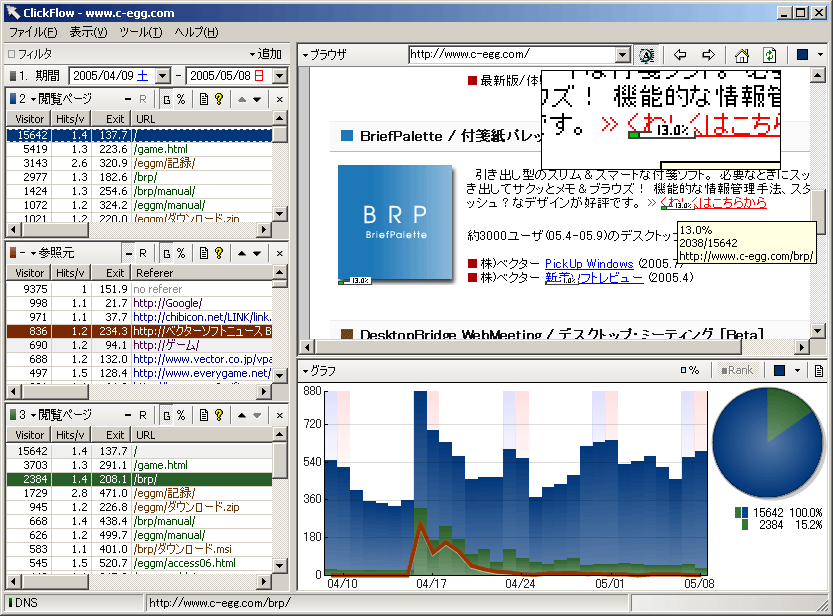This screenshot has height=616, width=833.
Task: Click the minus button in 参照元 panel
Action: (x=128, y=253)
